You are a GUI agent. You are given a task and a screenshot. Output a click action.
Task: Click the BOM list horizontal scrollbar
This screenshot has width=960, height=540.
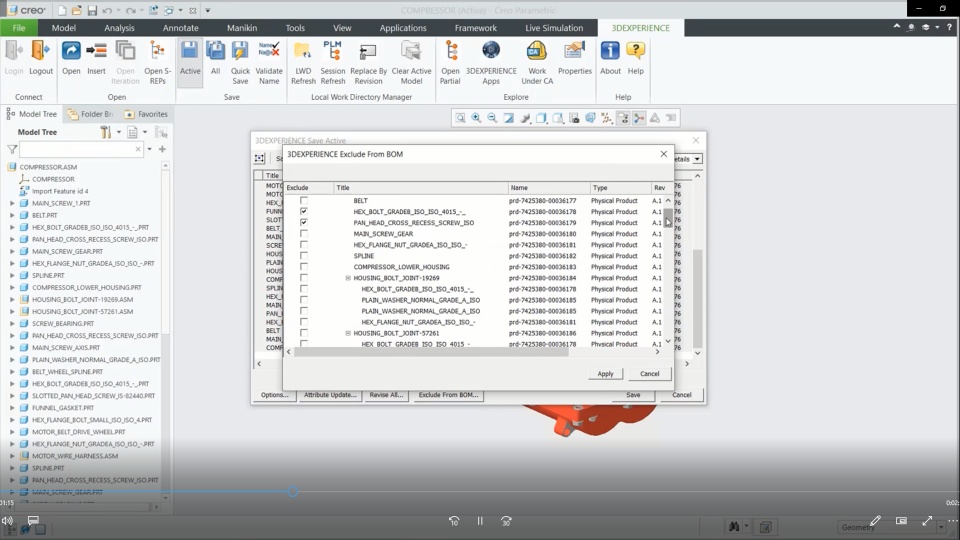point(432,352)
